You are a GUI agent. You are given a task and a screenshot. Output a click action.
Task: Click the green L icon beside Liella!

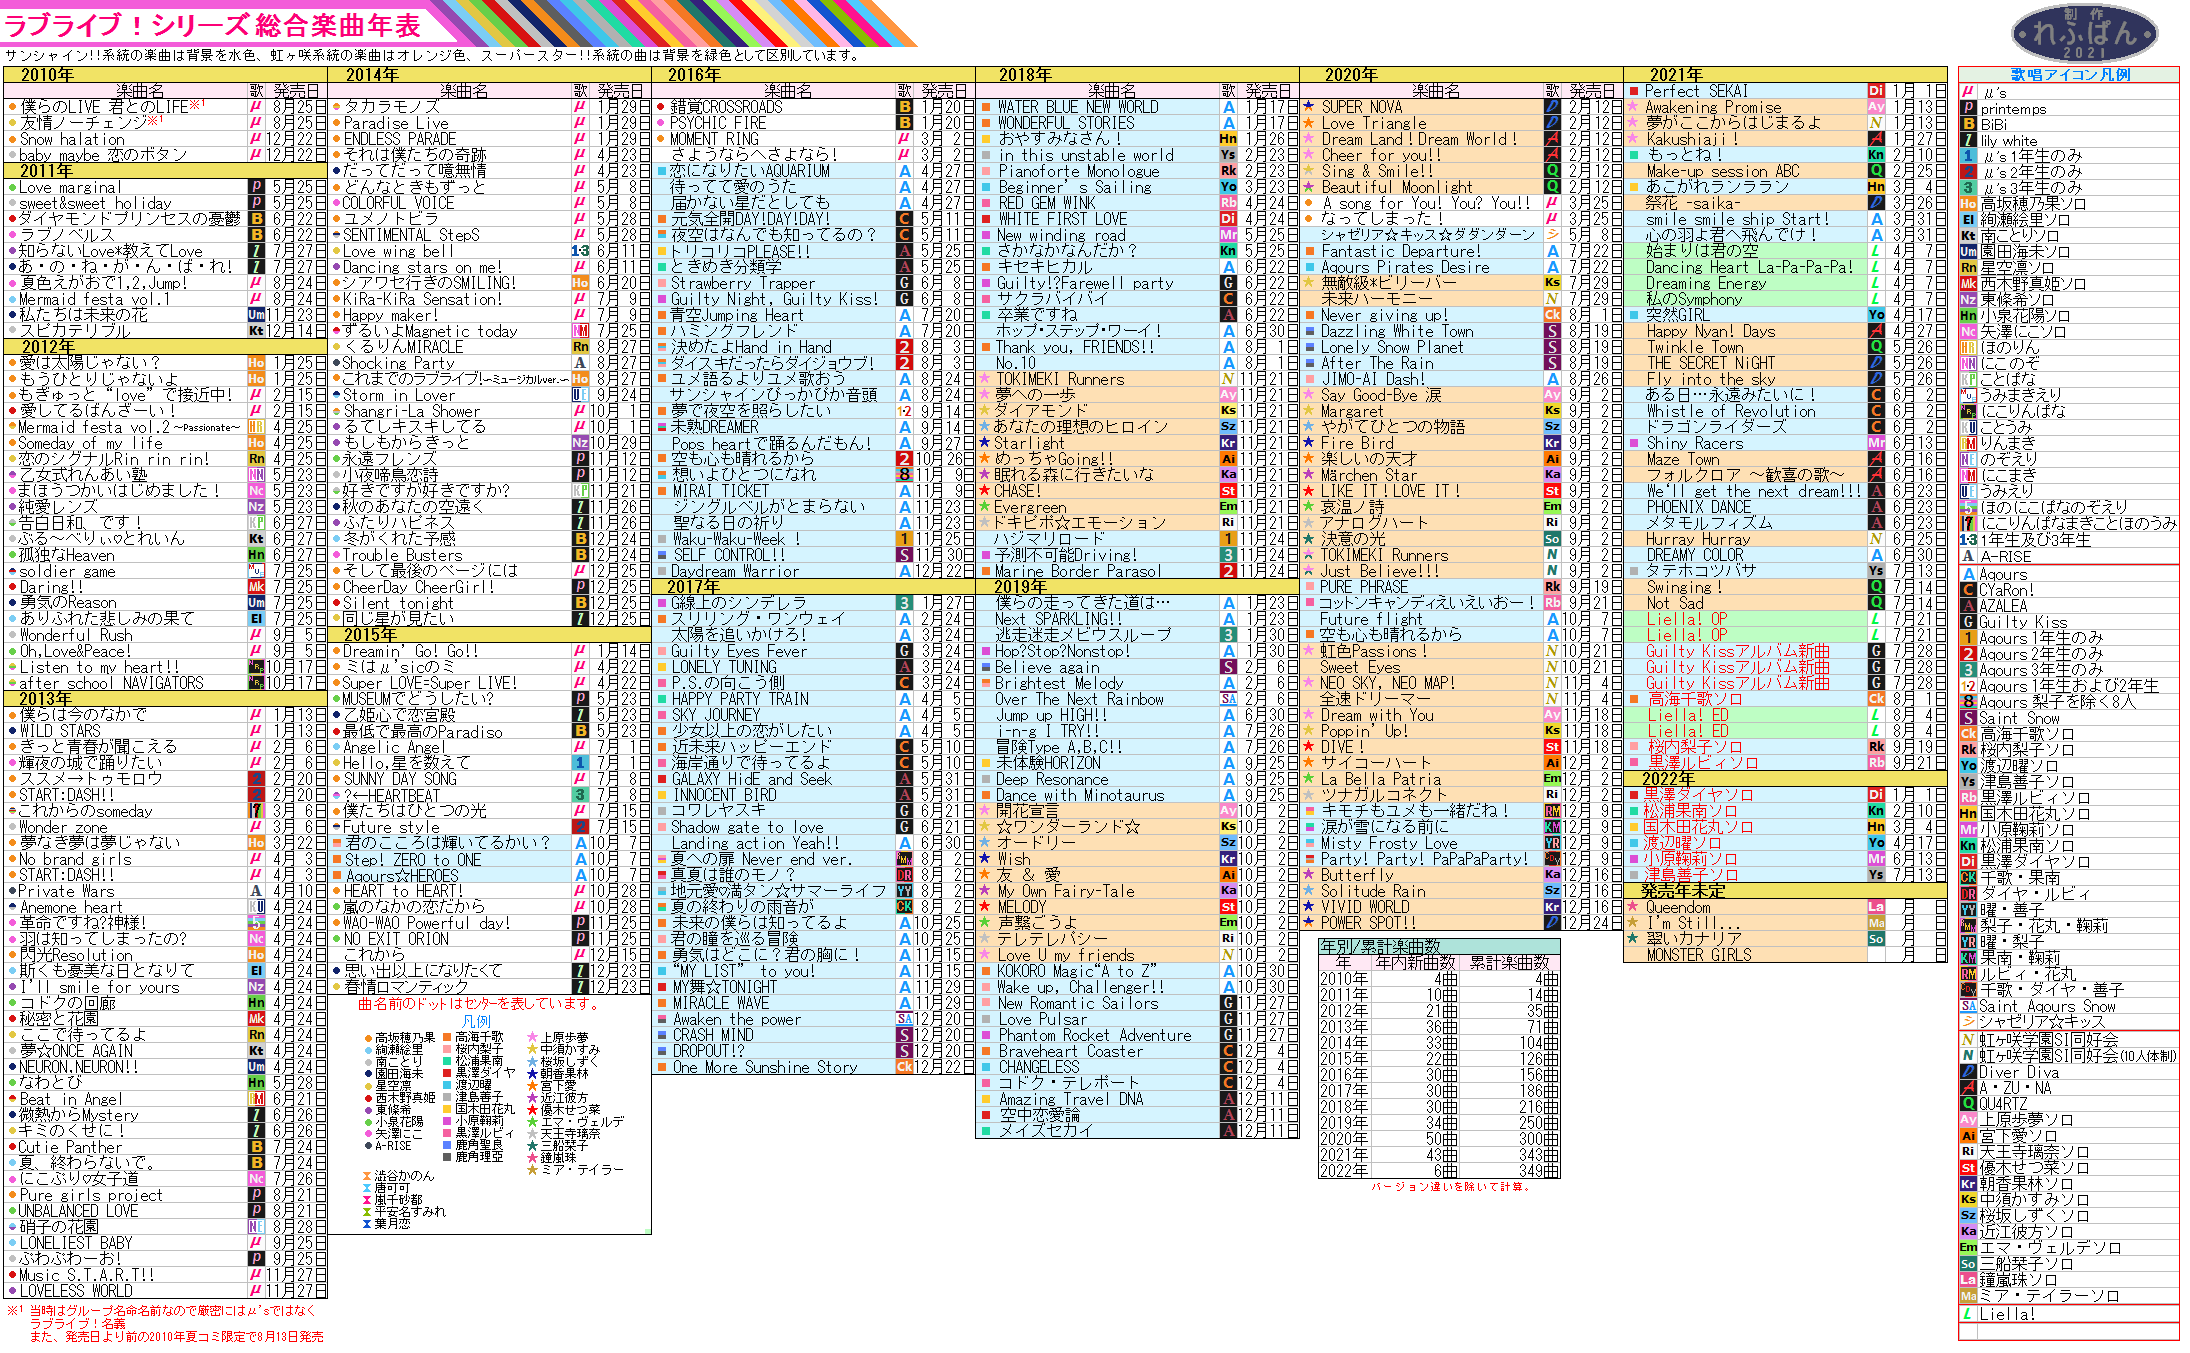click(x=1967, y=1314)
